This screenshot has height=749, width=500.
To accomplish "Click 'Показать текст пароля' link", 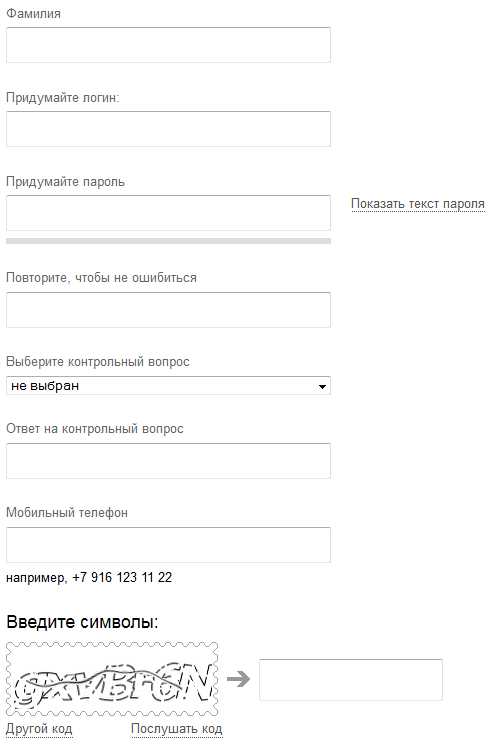I will [418, 204].
